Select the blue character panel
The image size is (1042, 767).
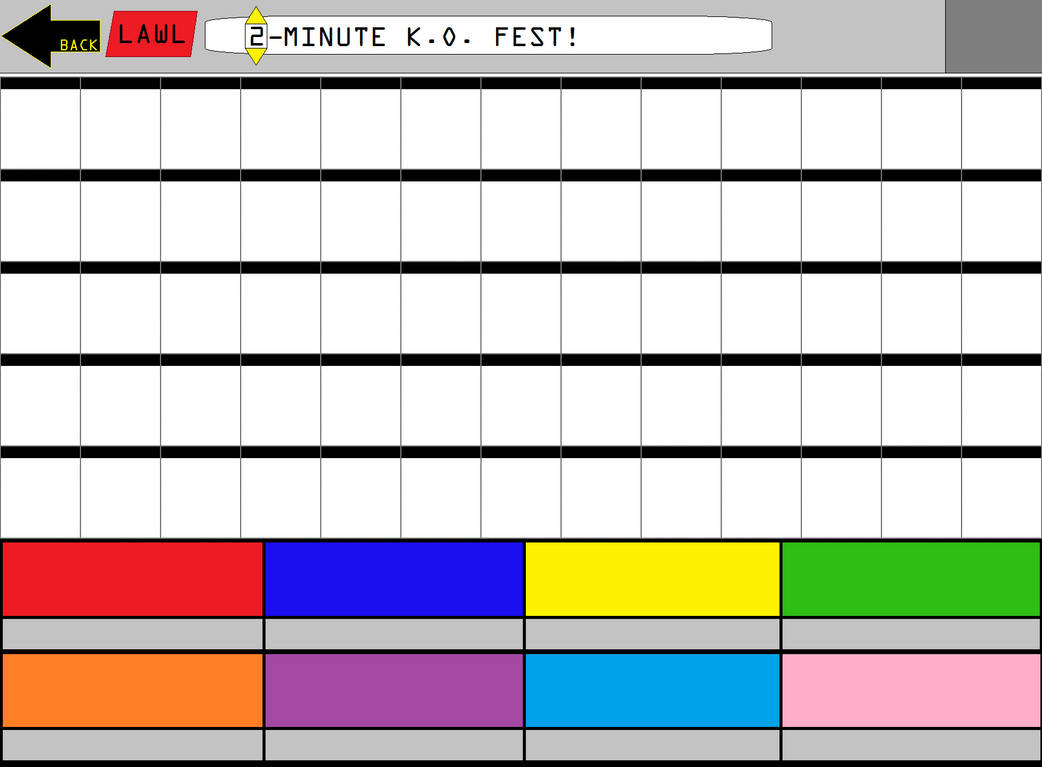pos(392,578)
